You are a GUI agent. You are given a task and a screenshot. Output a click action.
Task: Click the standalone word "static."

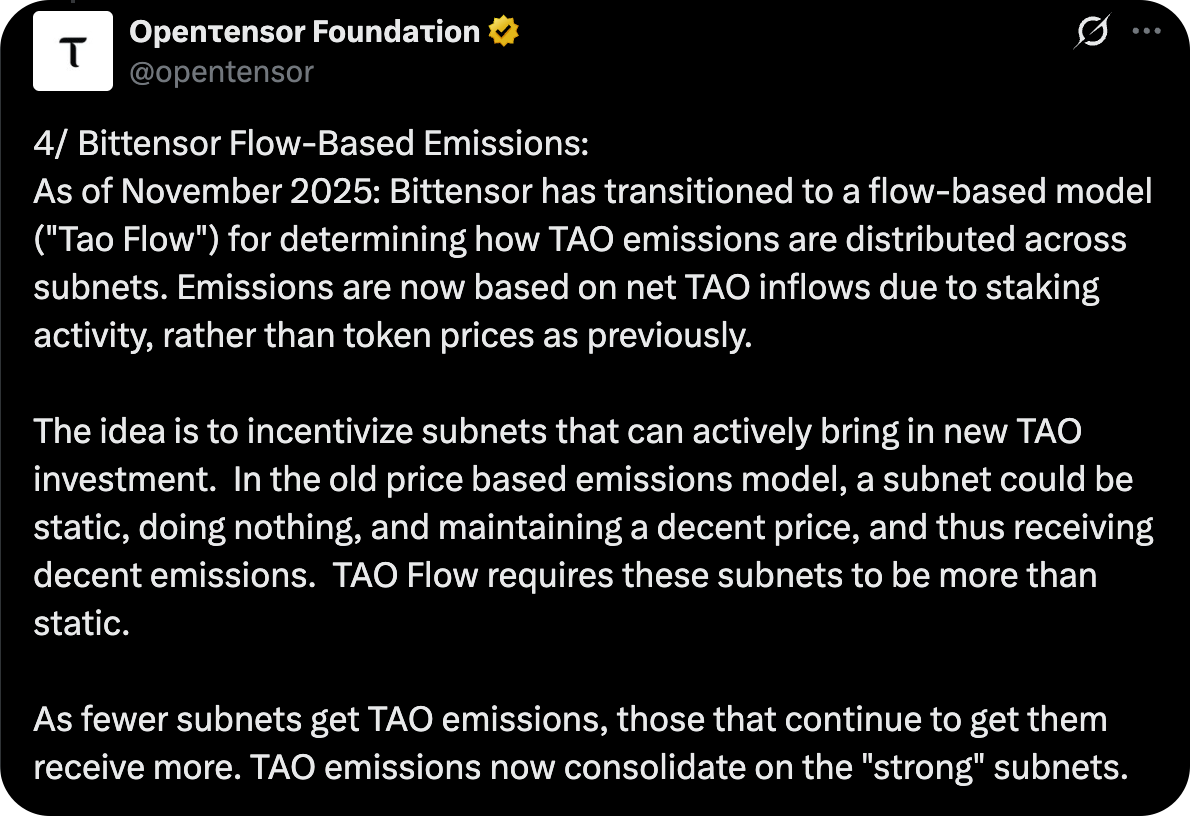click(82, 624)
